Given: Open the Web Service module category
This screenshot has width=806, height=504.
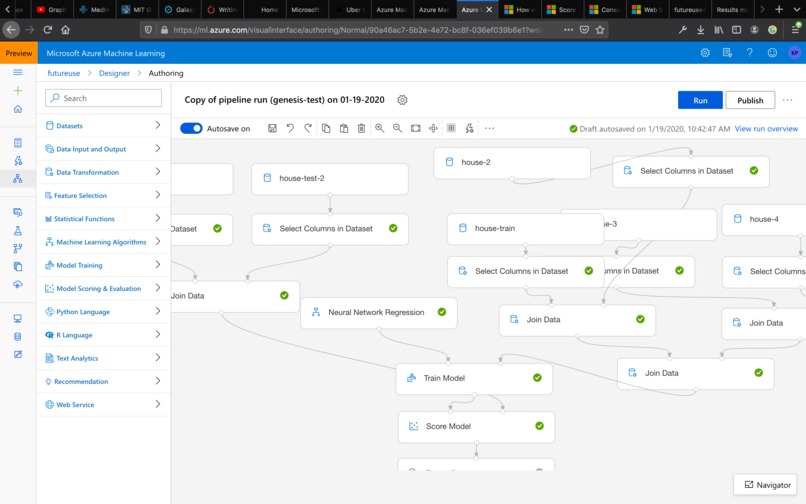Looking at the screenshot, I should 103,404.
